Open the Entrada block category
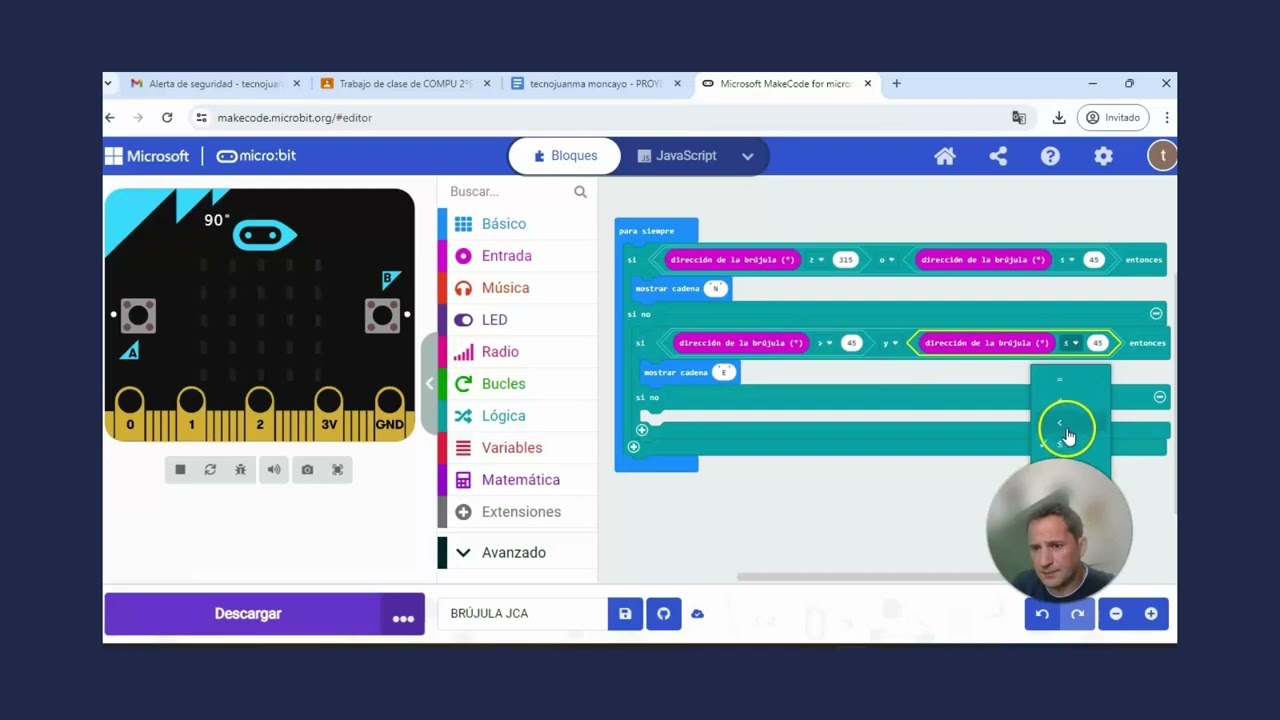 pyautogui.click(x=517, y=256)
